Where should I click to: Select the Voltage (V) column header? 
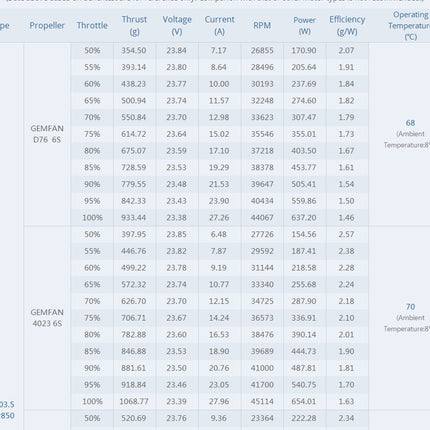pyautogui.click(x=177, y=26)
